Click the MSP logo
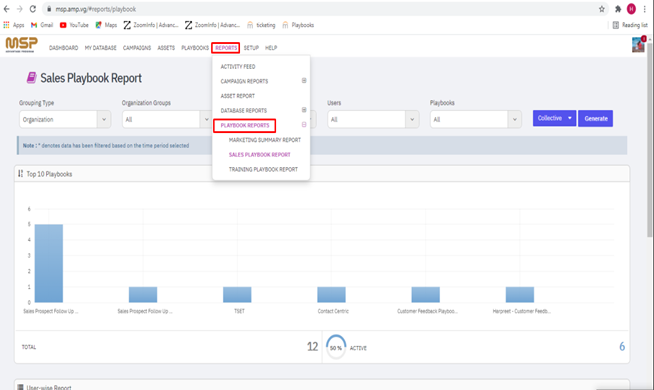The width and height of the screenshot is (654, 390). tap(22, 44)
